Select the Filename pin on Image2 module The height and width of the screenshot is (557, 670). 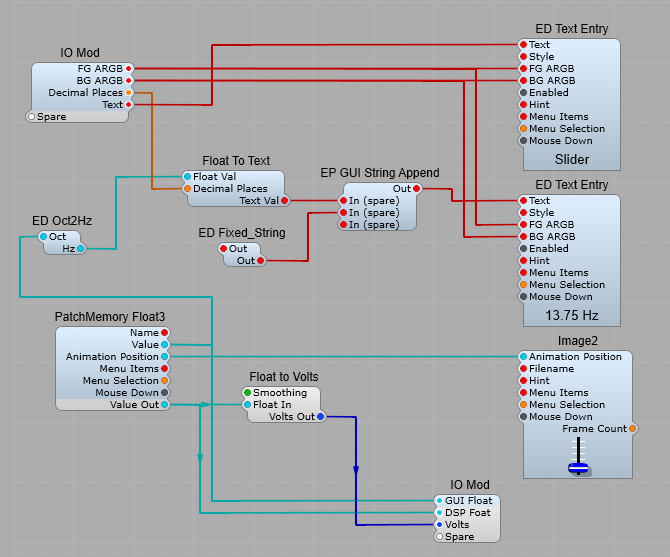click(523, 369)
